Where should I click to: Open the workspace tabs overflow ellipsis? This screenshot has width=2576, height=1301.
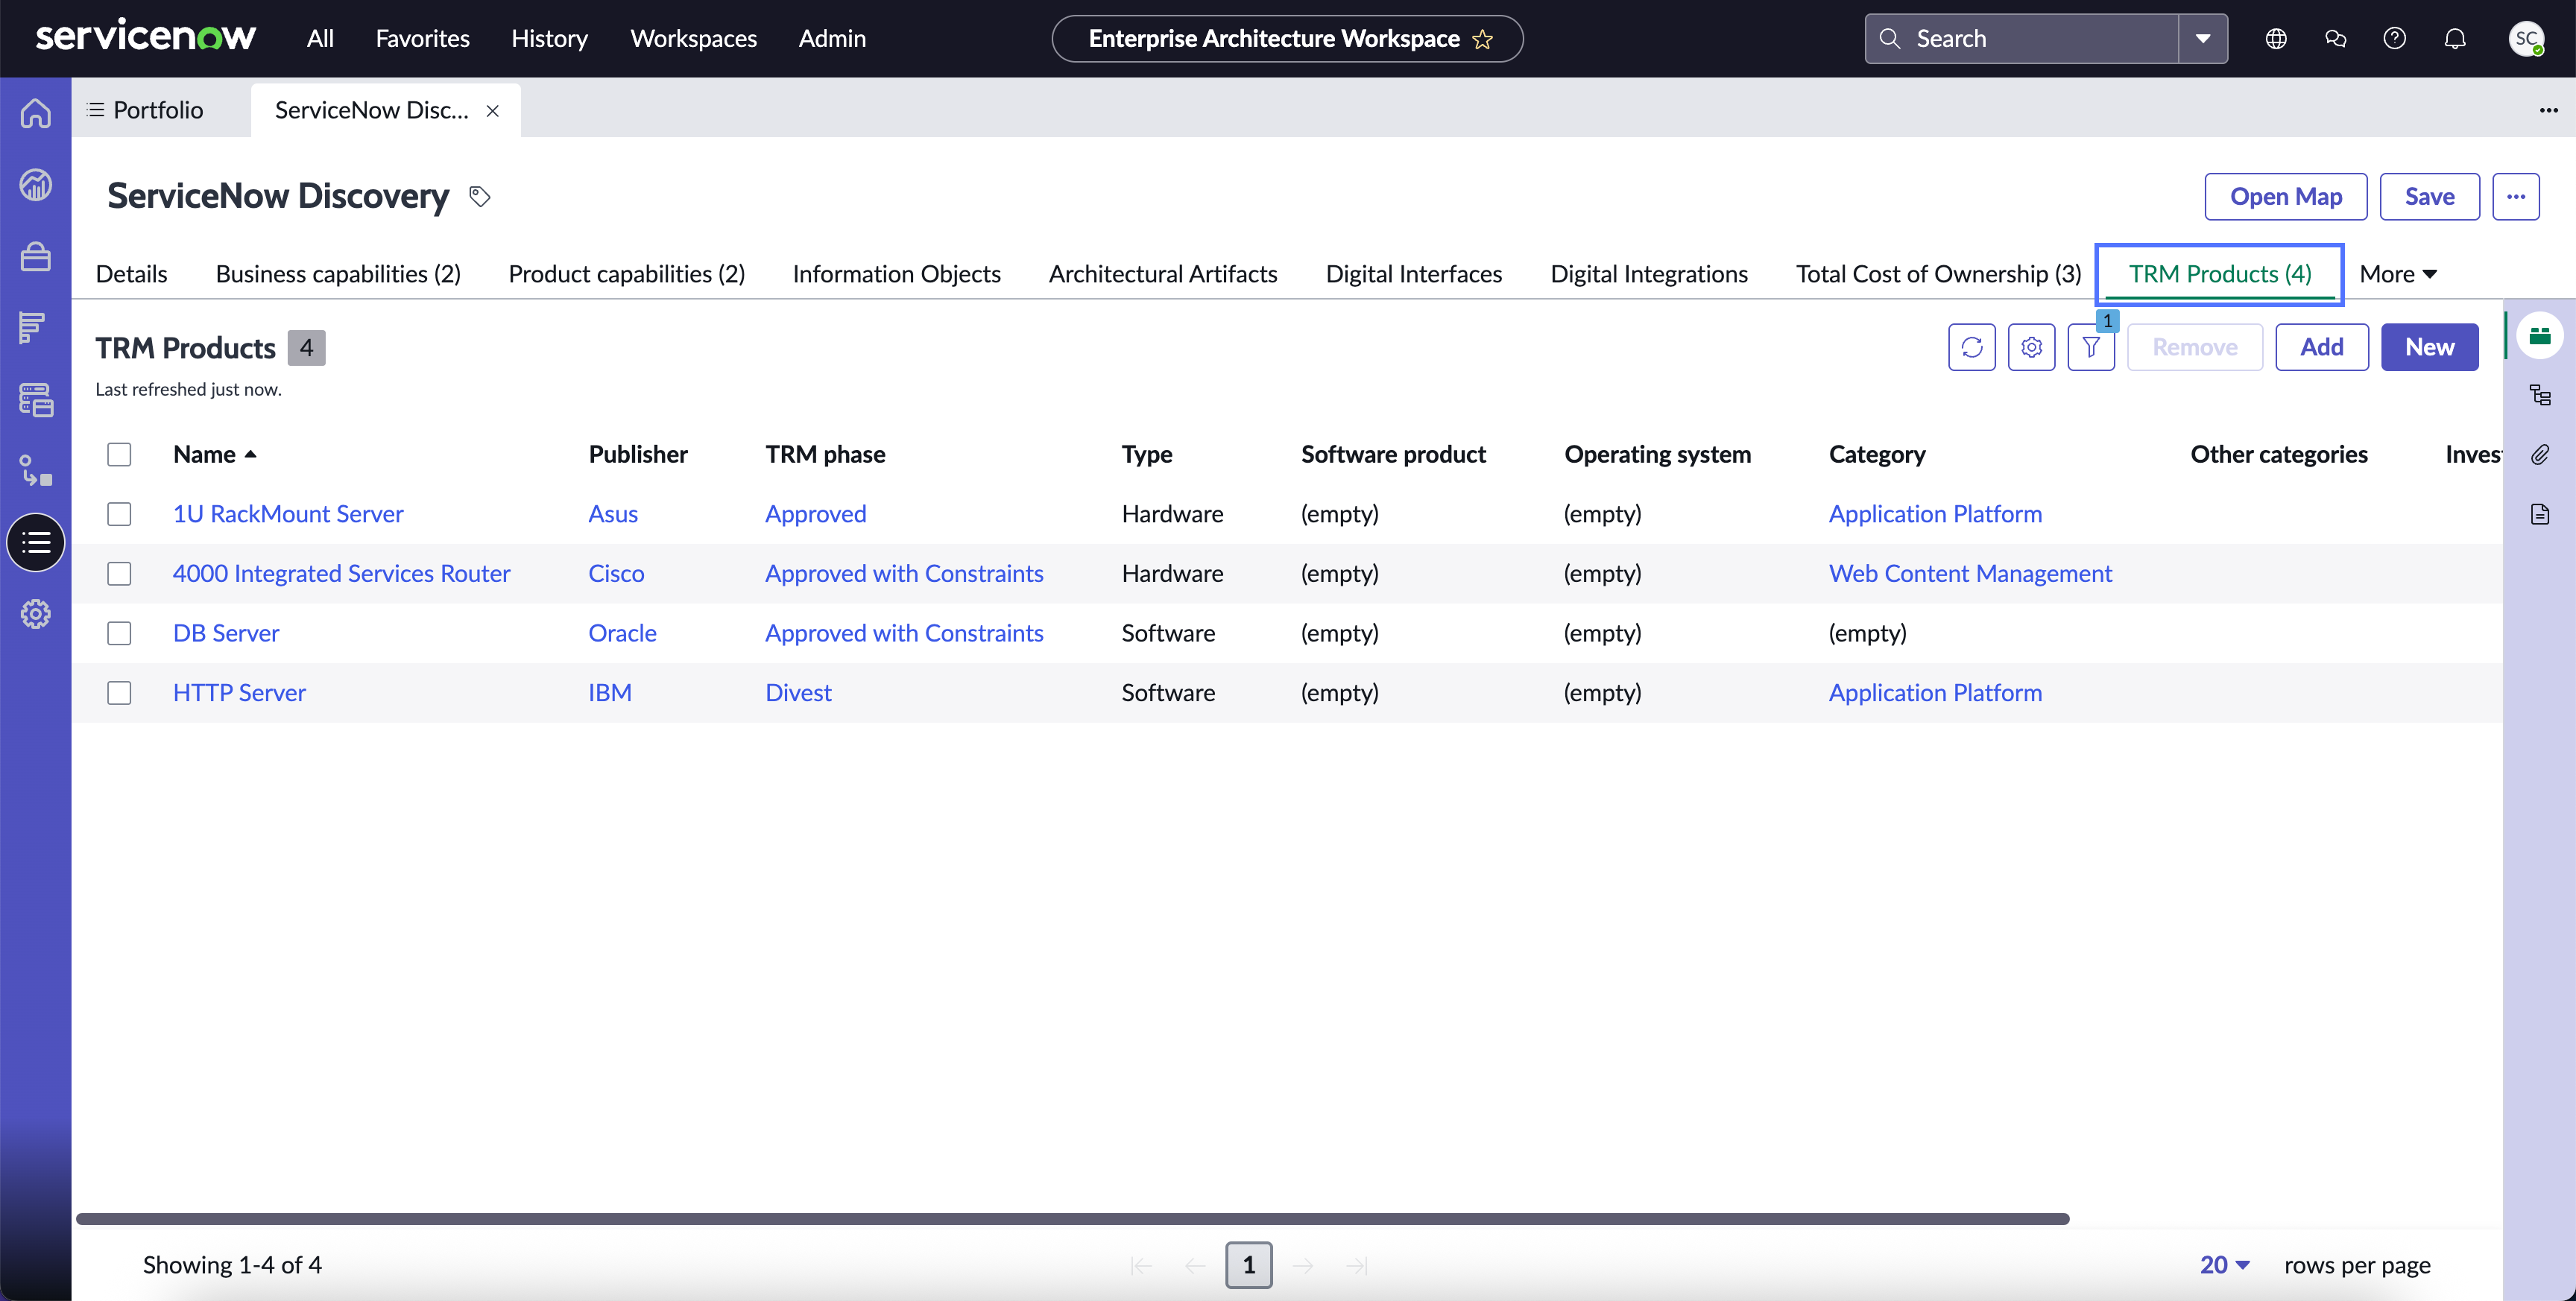tap(2548, 110)
